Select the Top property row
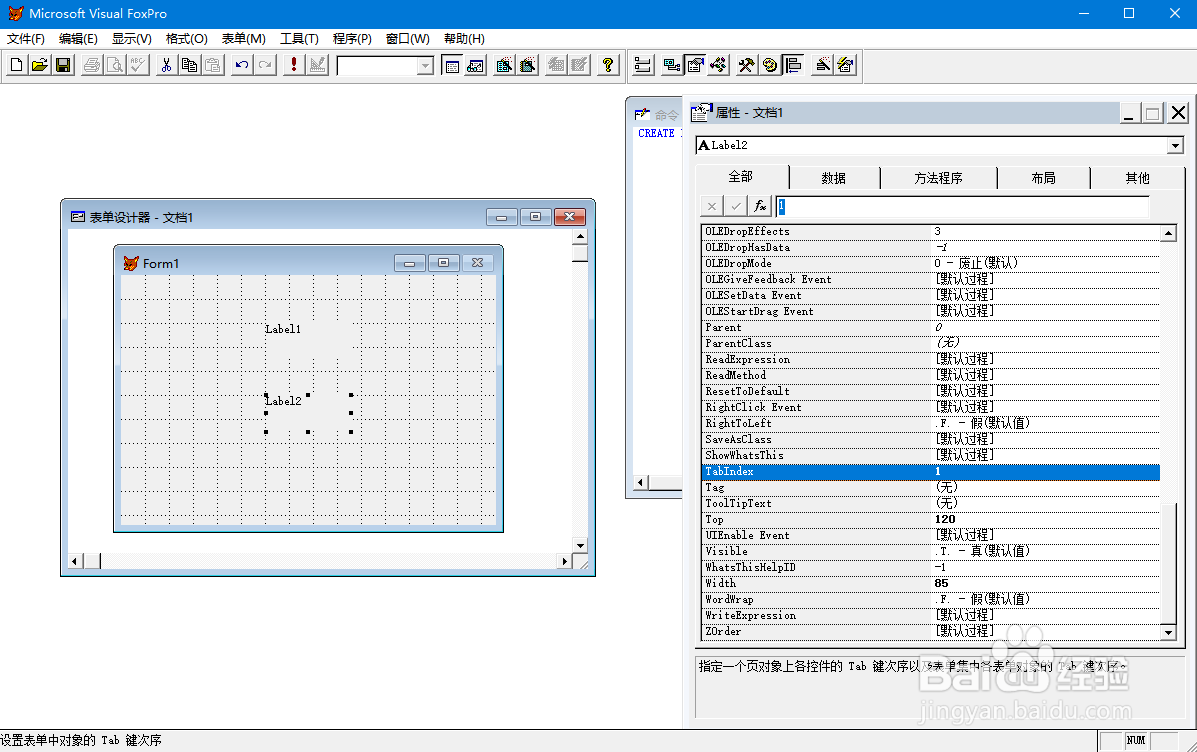The width and height of the screenshot is (1197, 752). click(x=931, y=519)
